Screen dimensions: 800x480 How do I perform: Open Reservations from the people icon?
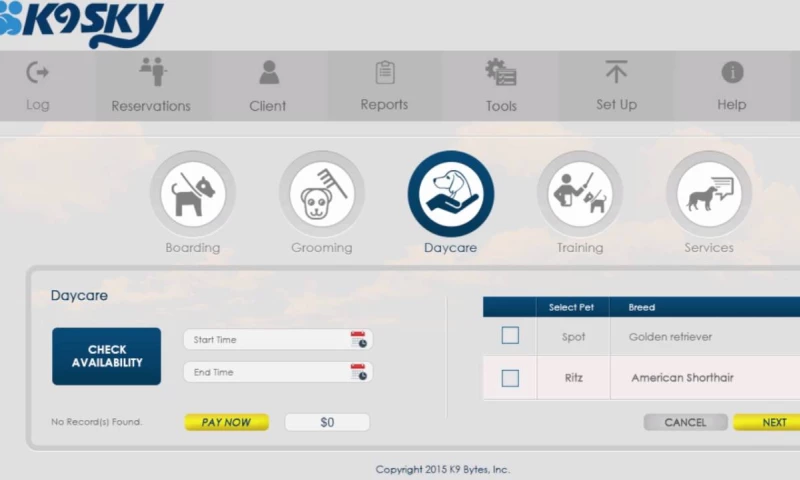click(153, 71)
